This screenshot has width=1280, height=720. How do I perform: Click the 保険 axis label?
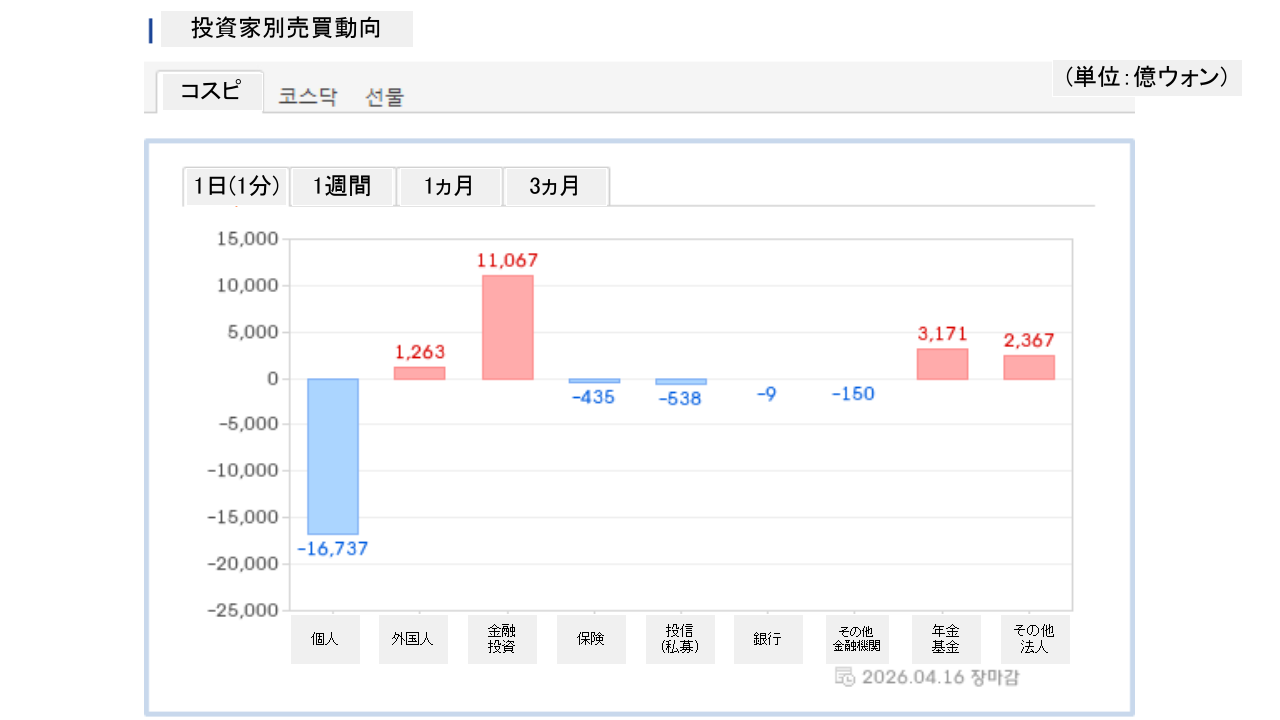(591, 639)
